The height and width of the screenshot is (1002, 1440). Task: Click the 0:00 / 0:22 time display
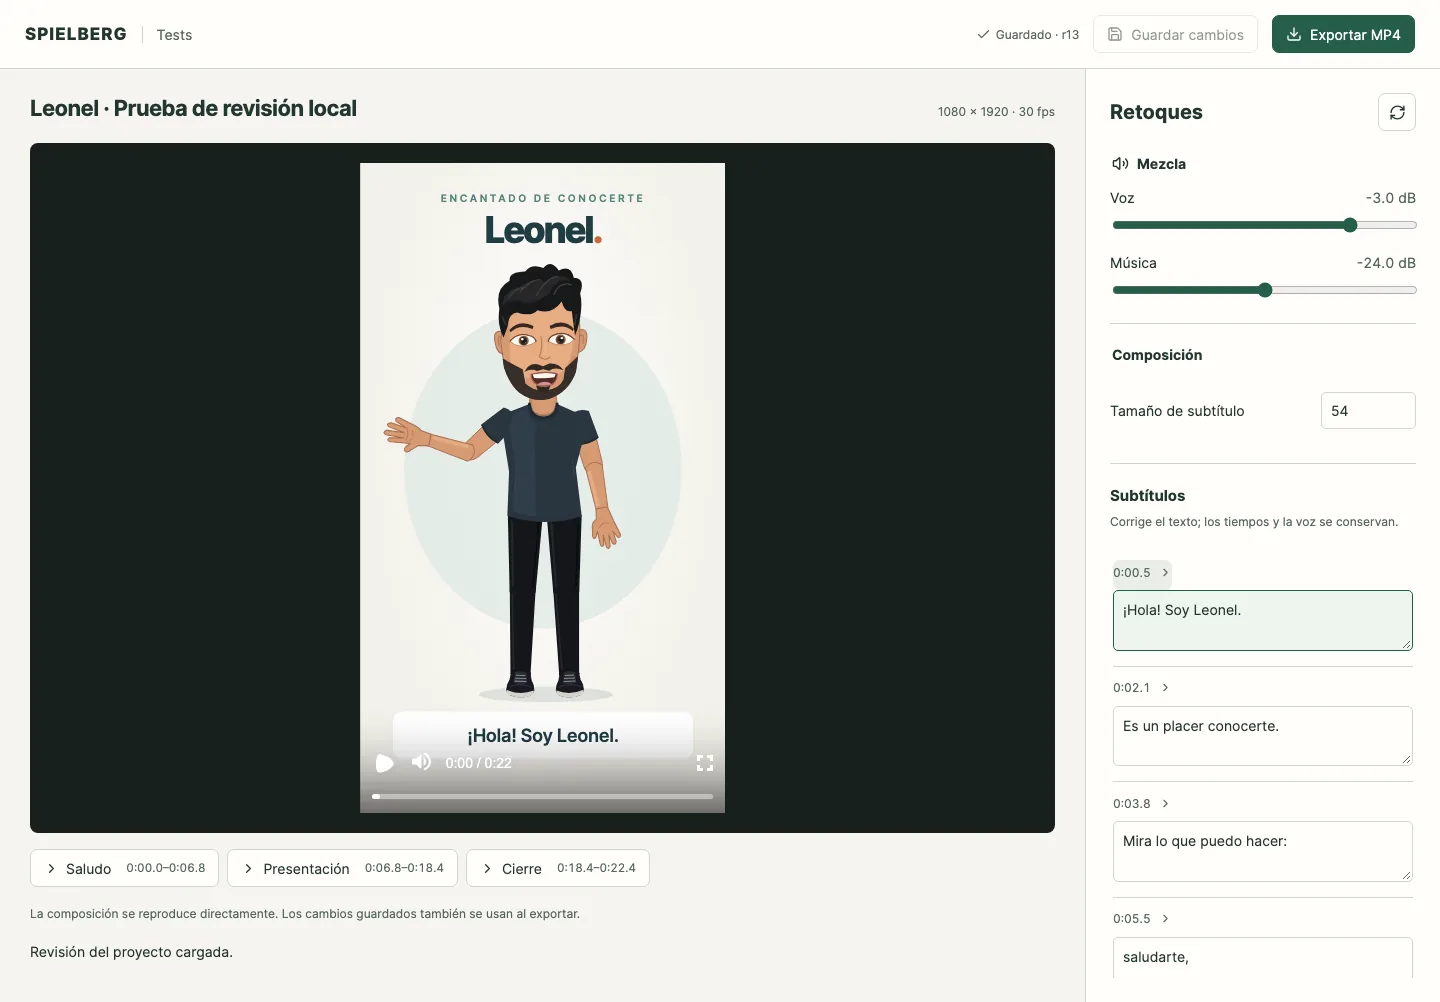pyautogui.click(x=478, y=763)
